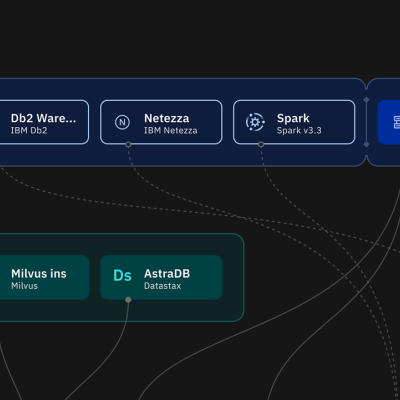400x400 pixels.
Task: Click the IBM Netezza subtitle
Action: (171, 130)
